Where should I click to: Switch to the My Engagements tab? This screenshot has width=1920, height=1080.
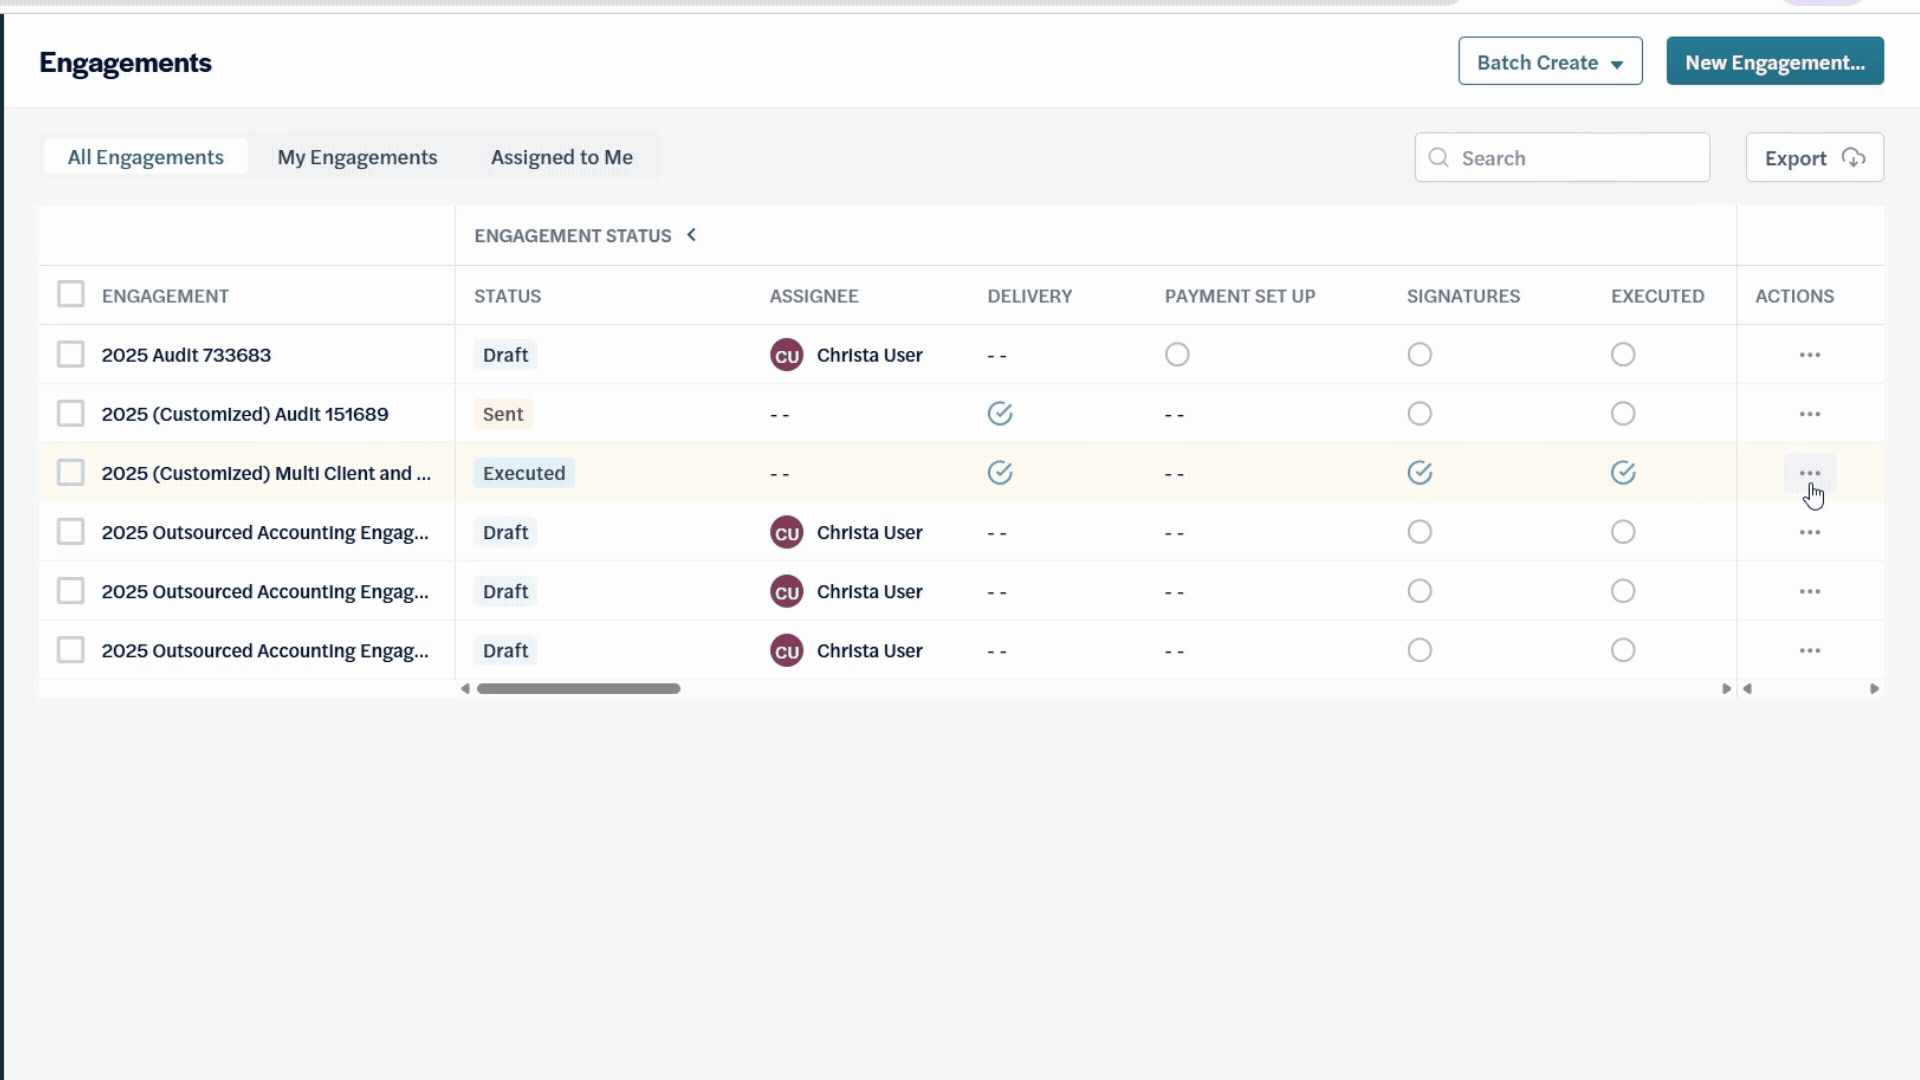tap(357, 157)
